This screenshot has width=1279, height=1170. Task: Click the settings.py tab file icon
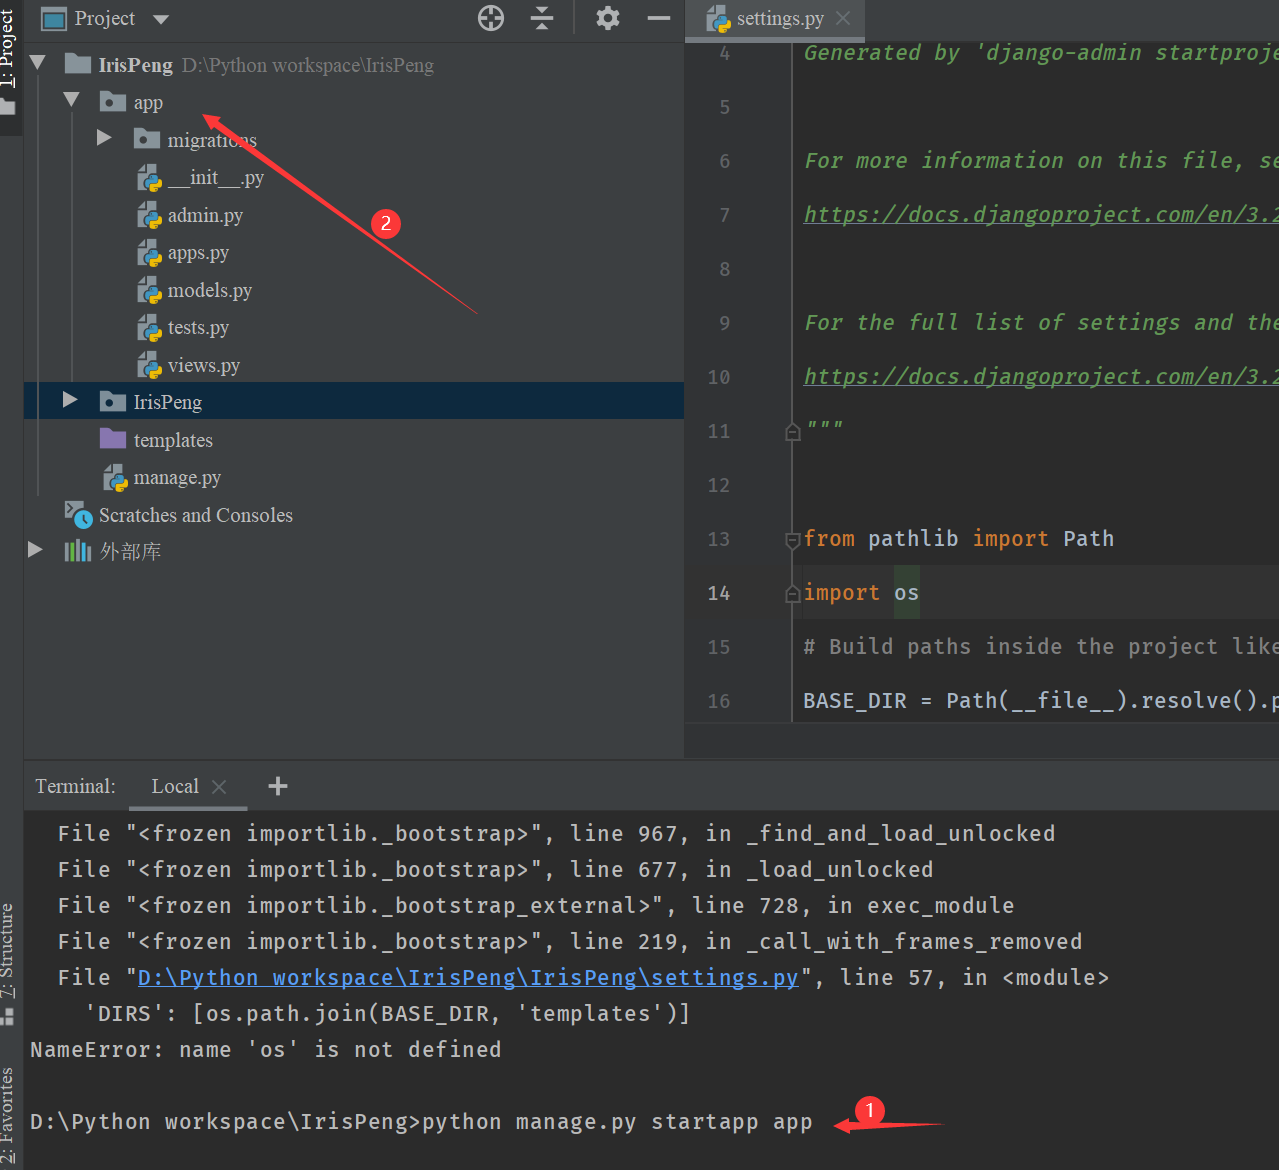coord(718,18)
